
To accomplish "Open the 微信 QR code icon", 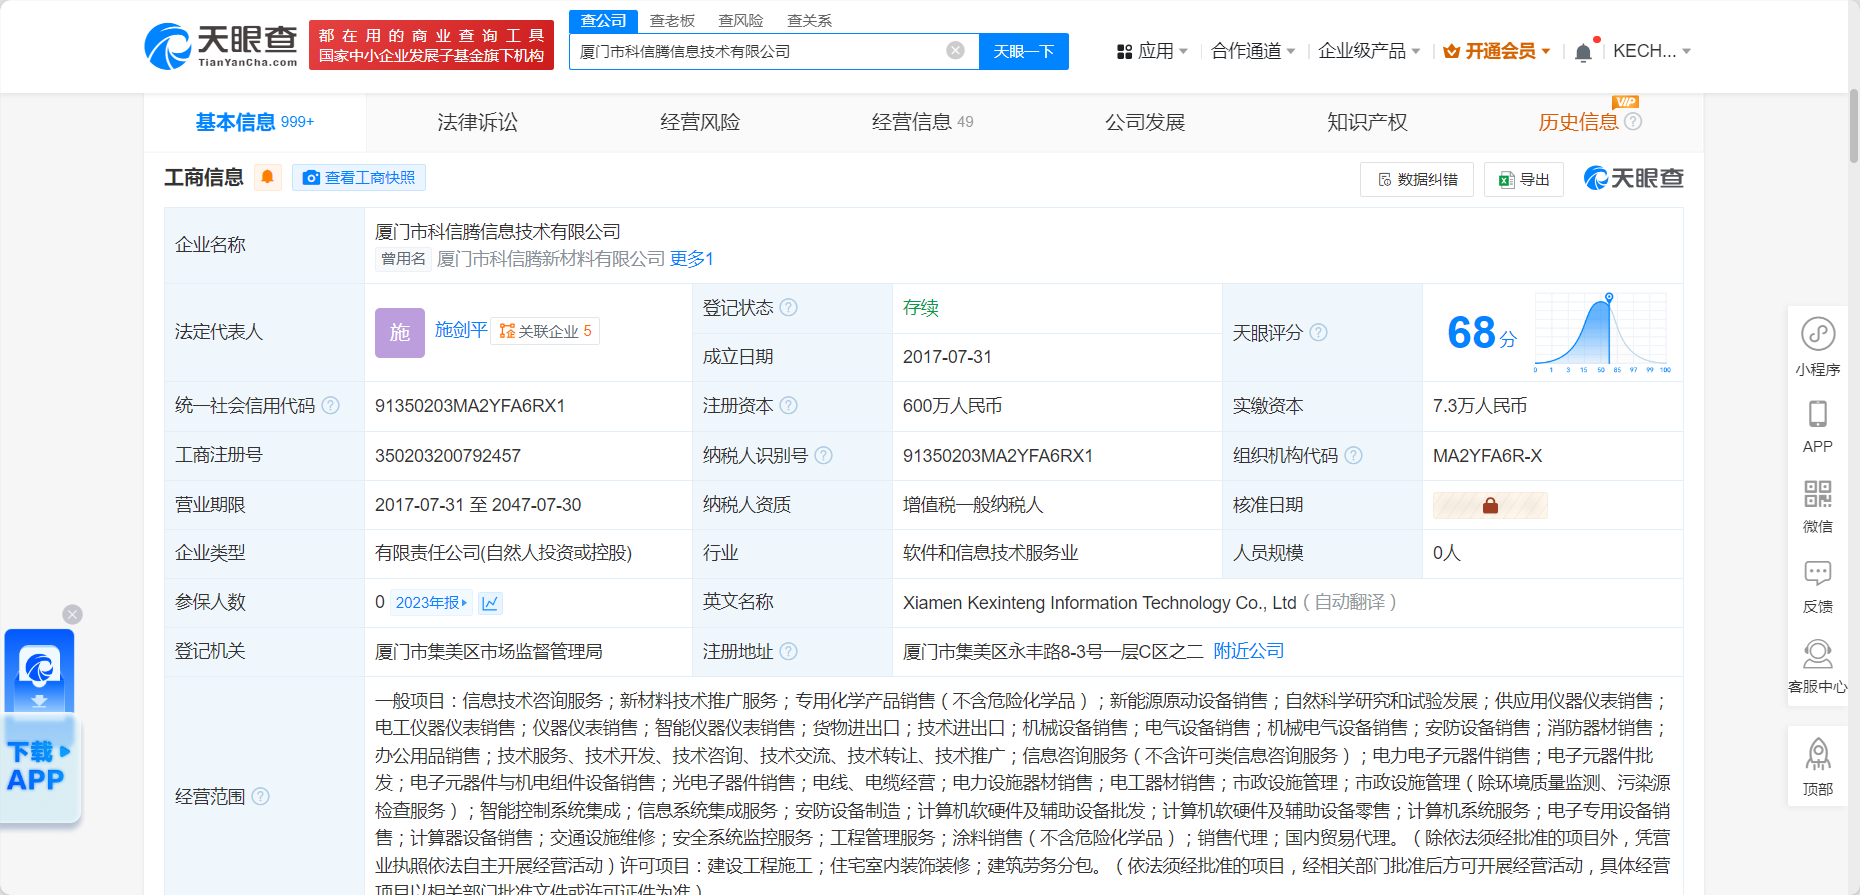I will 1817,494.
